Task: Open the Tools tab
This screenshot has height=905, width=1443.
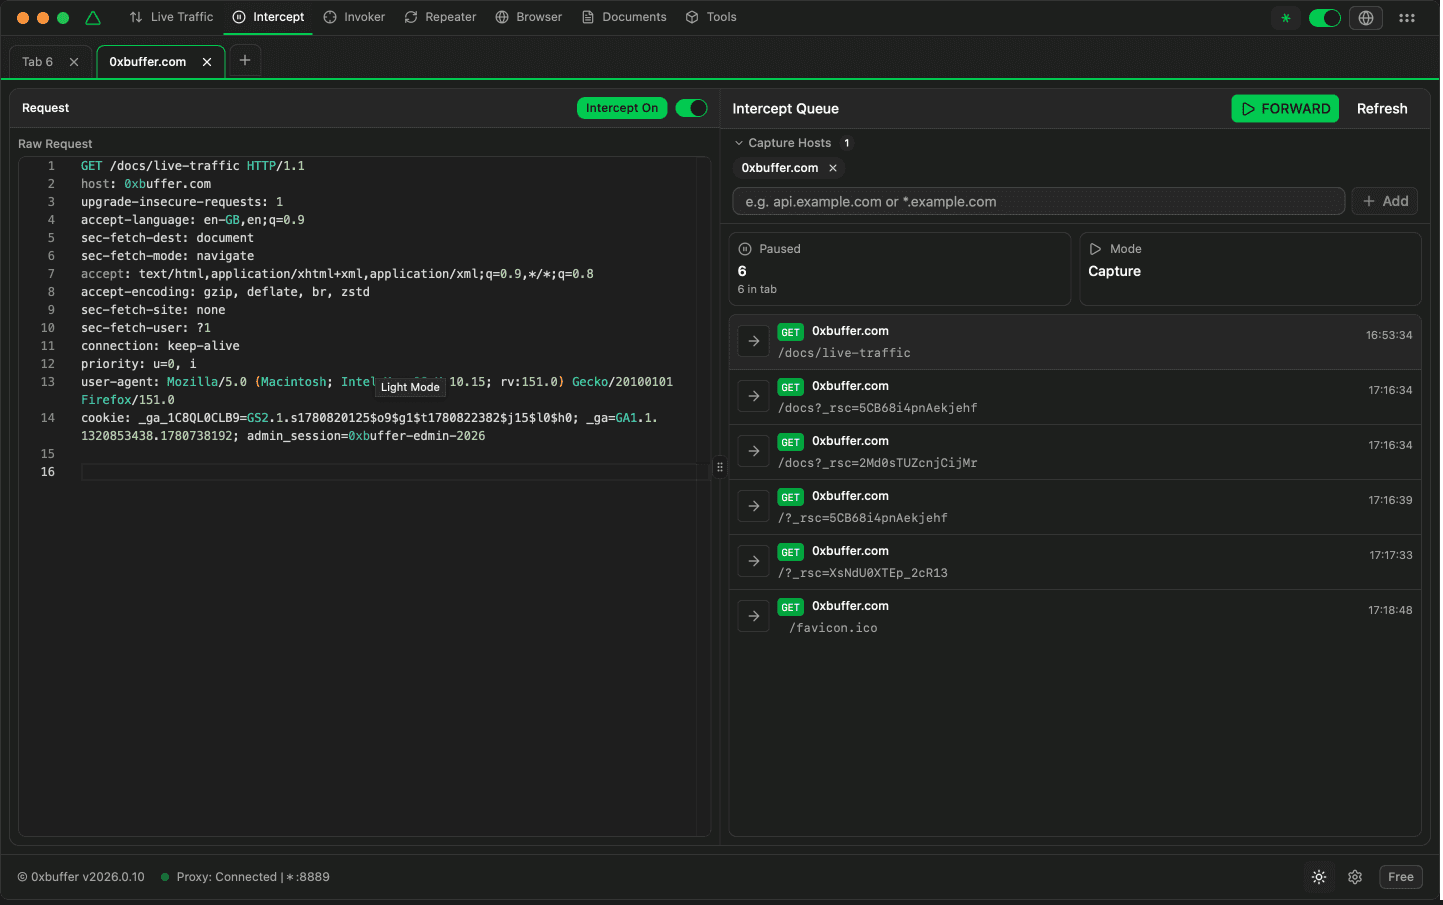Action: (711, 17)
